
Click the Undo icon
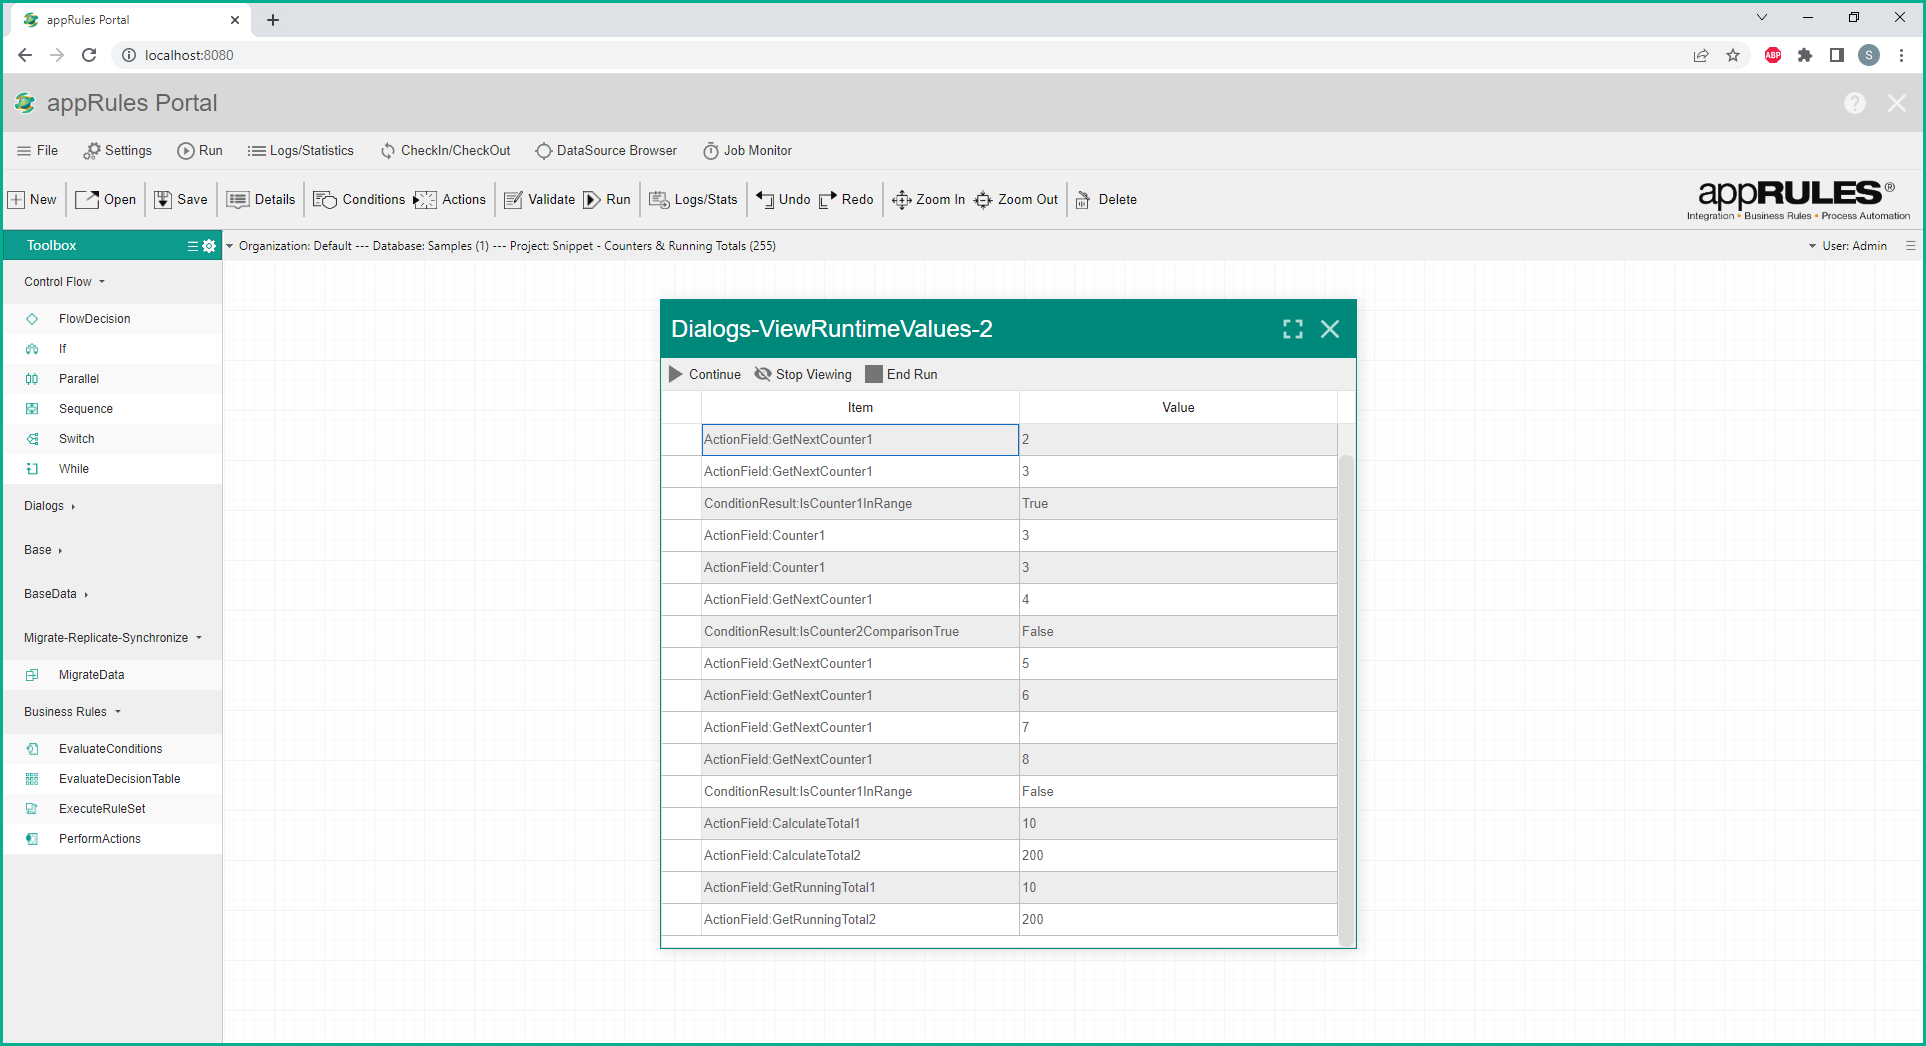pyautogui.click(x=765, y=200)
